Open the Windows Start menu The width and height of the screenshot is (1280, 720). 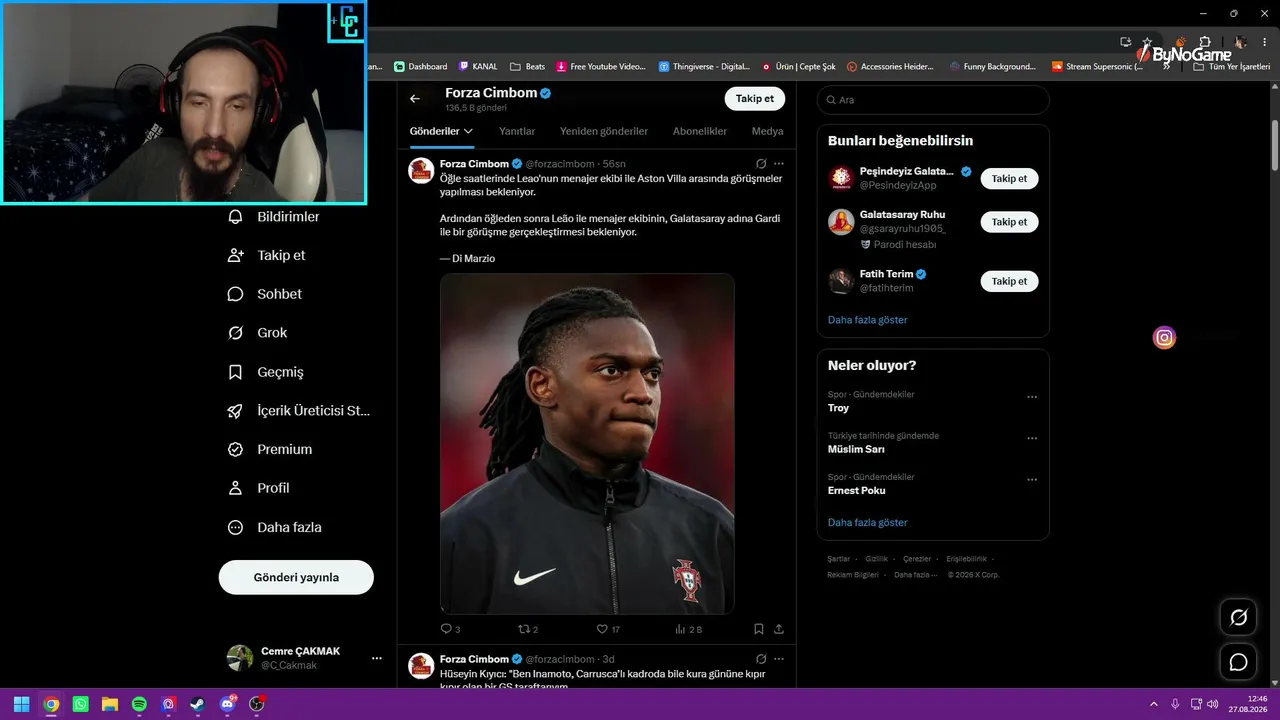(21, 704)
